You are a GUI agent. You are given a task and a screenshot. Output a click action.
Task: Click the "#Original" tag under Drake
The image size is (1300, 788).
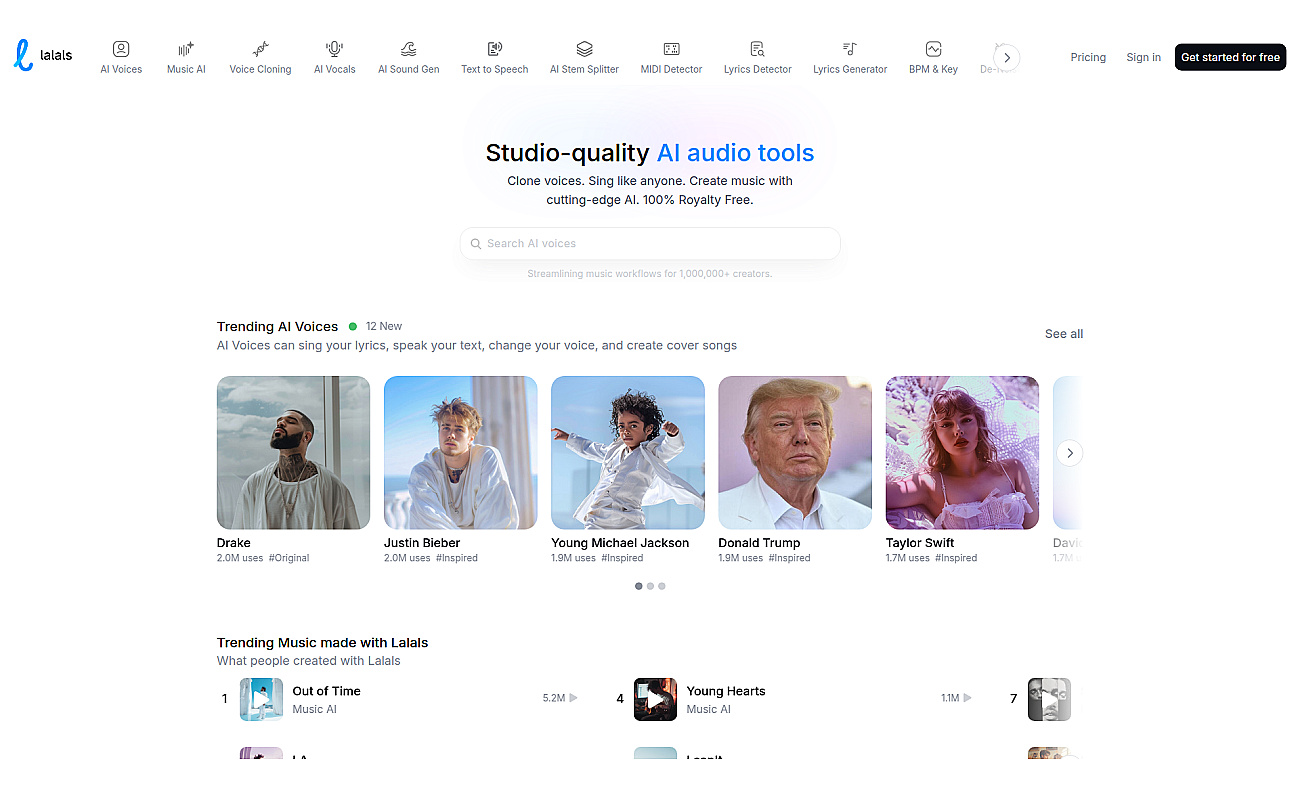click(x=289, y=558)
